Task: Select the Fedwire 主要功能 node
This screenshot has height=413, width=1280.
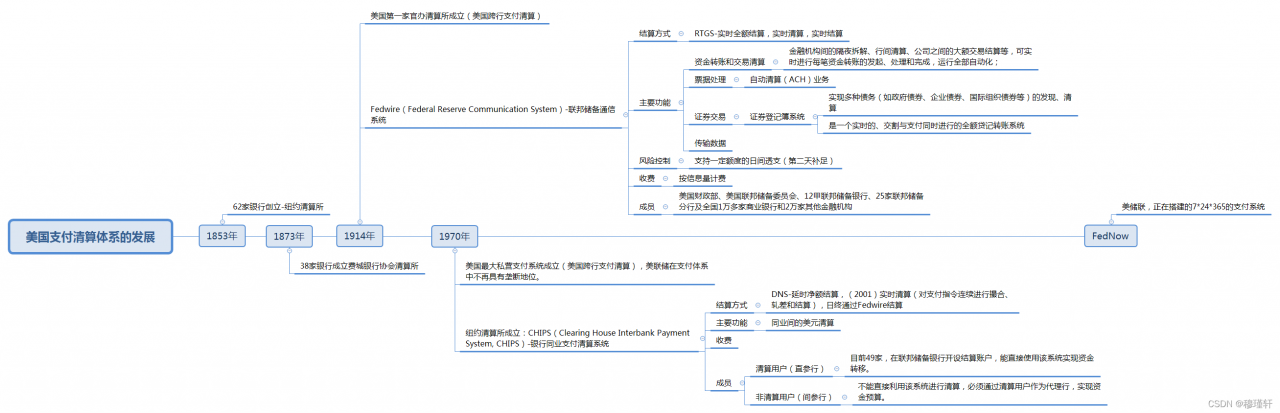Action: (655, 103)
